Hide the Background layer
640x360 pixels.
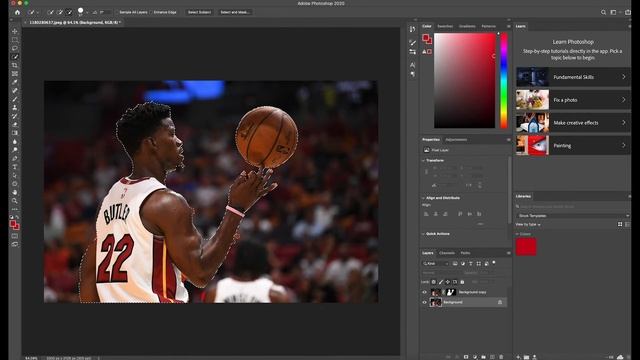click(424, 302)
